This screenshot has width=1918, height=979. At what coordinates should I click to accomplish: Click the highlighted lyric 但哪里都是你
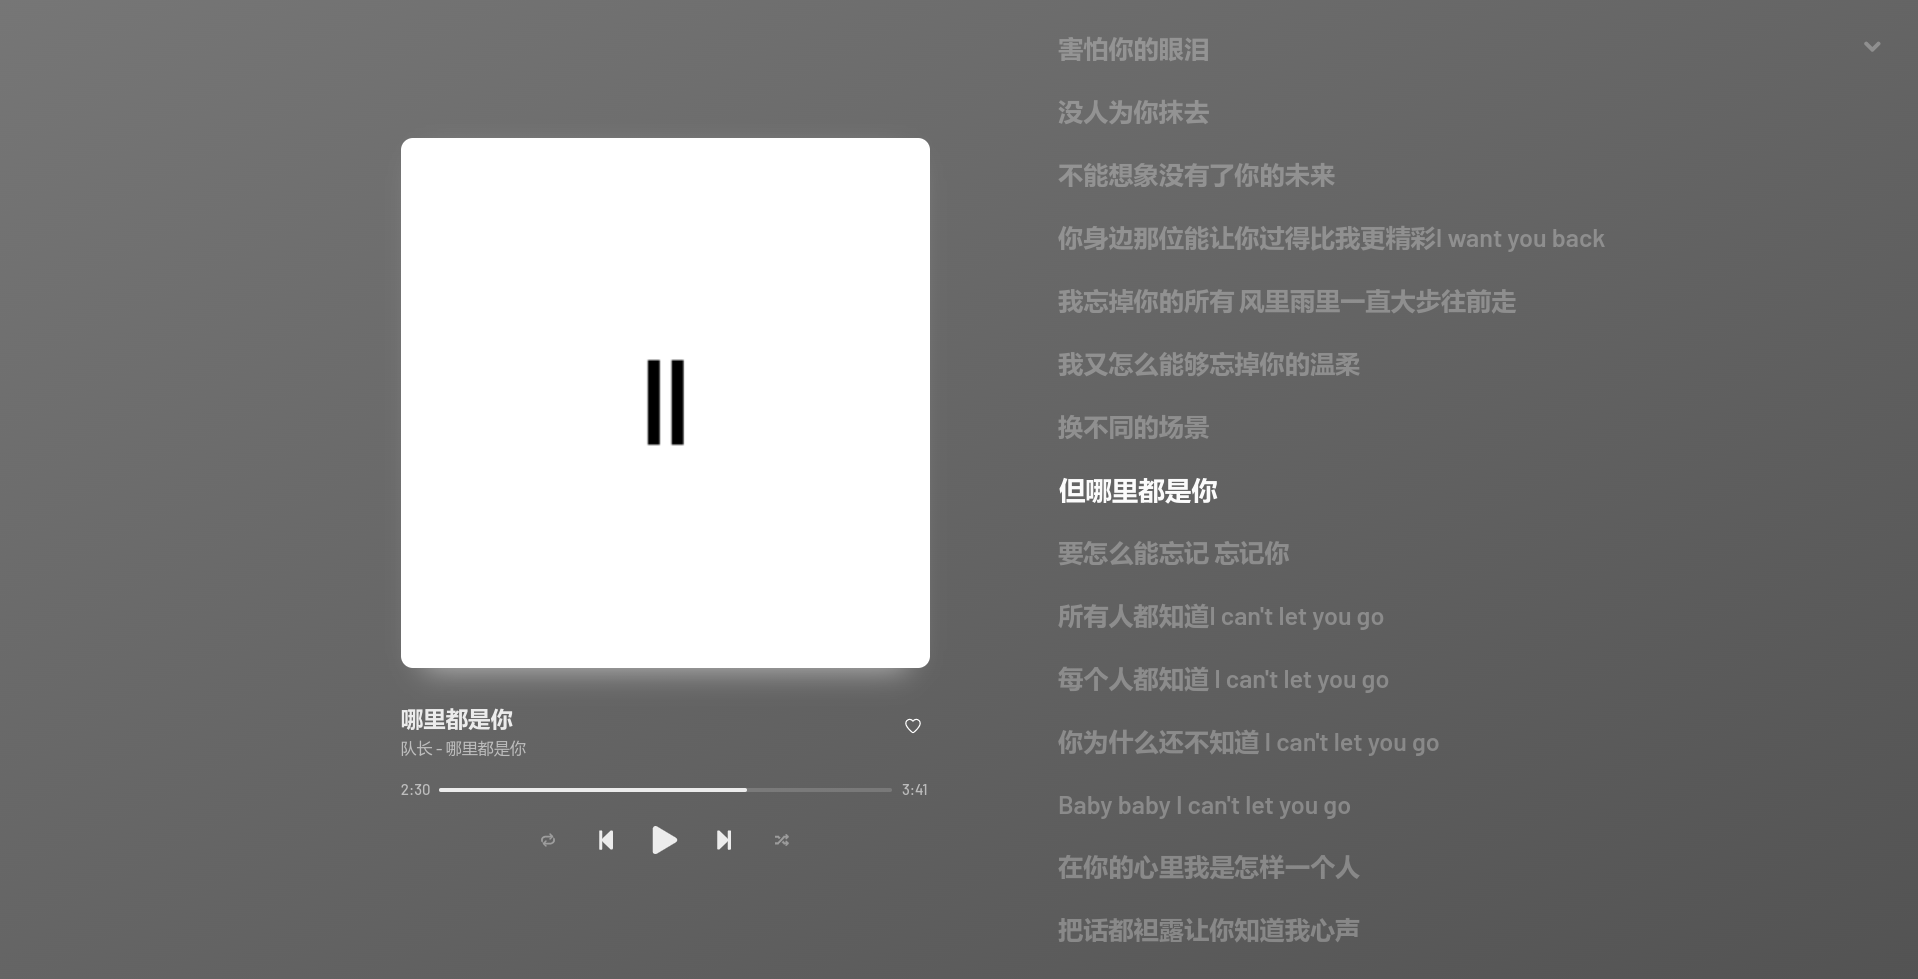(x=1137, y=491)
